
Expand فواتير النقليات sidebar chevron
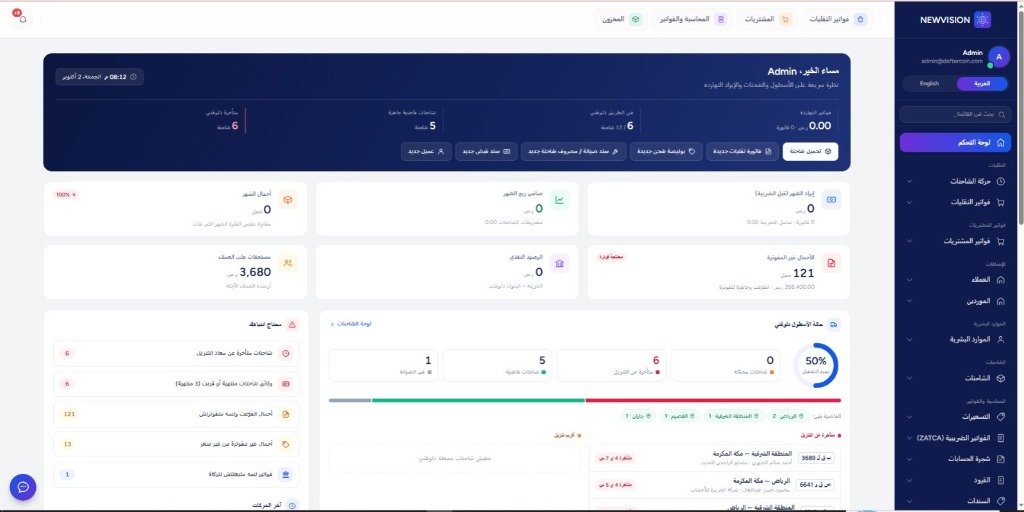coord(908,202)
